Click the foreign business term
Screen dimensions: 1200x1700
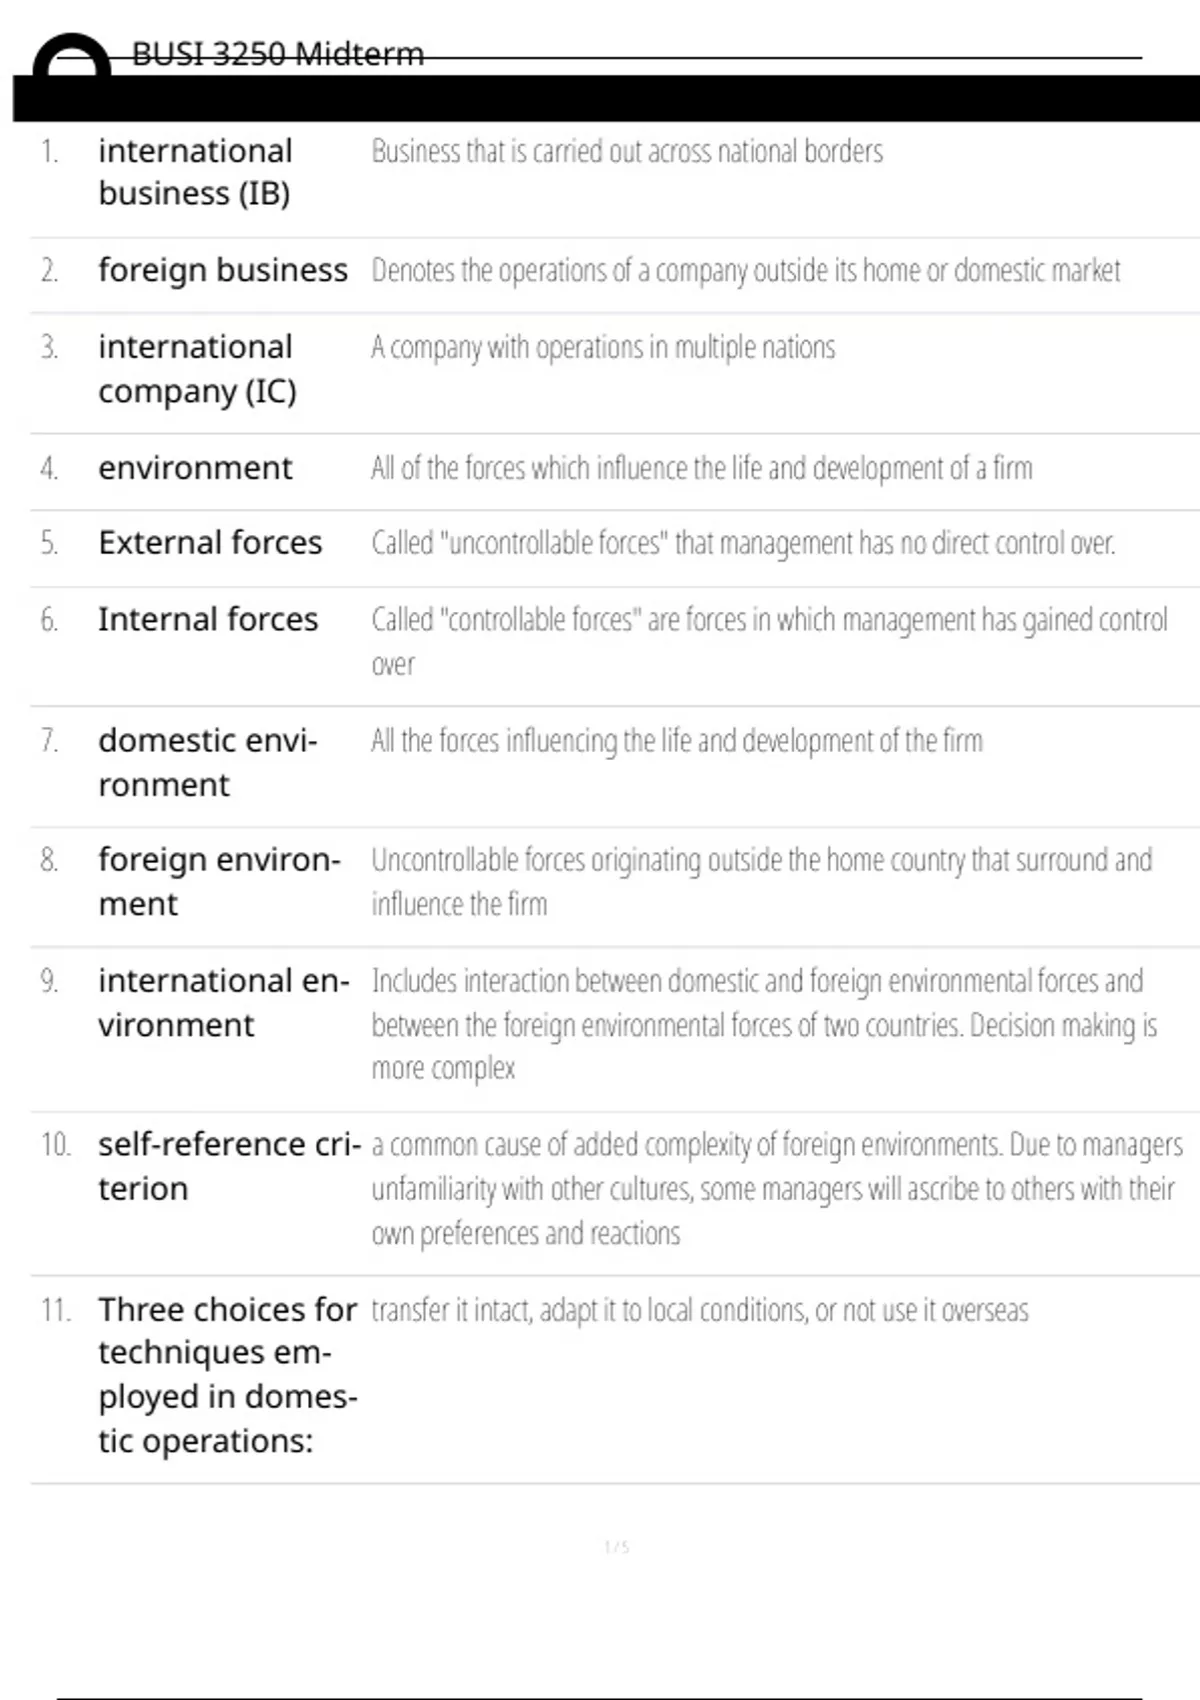pyautogui.click(x=223, y=270)
